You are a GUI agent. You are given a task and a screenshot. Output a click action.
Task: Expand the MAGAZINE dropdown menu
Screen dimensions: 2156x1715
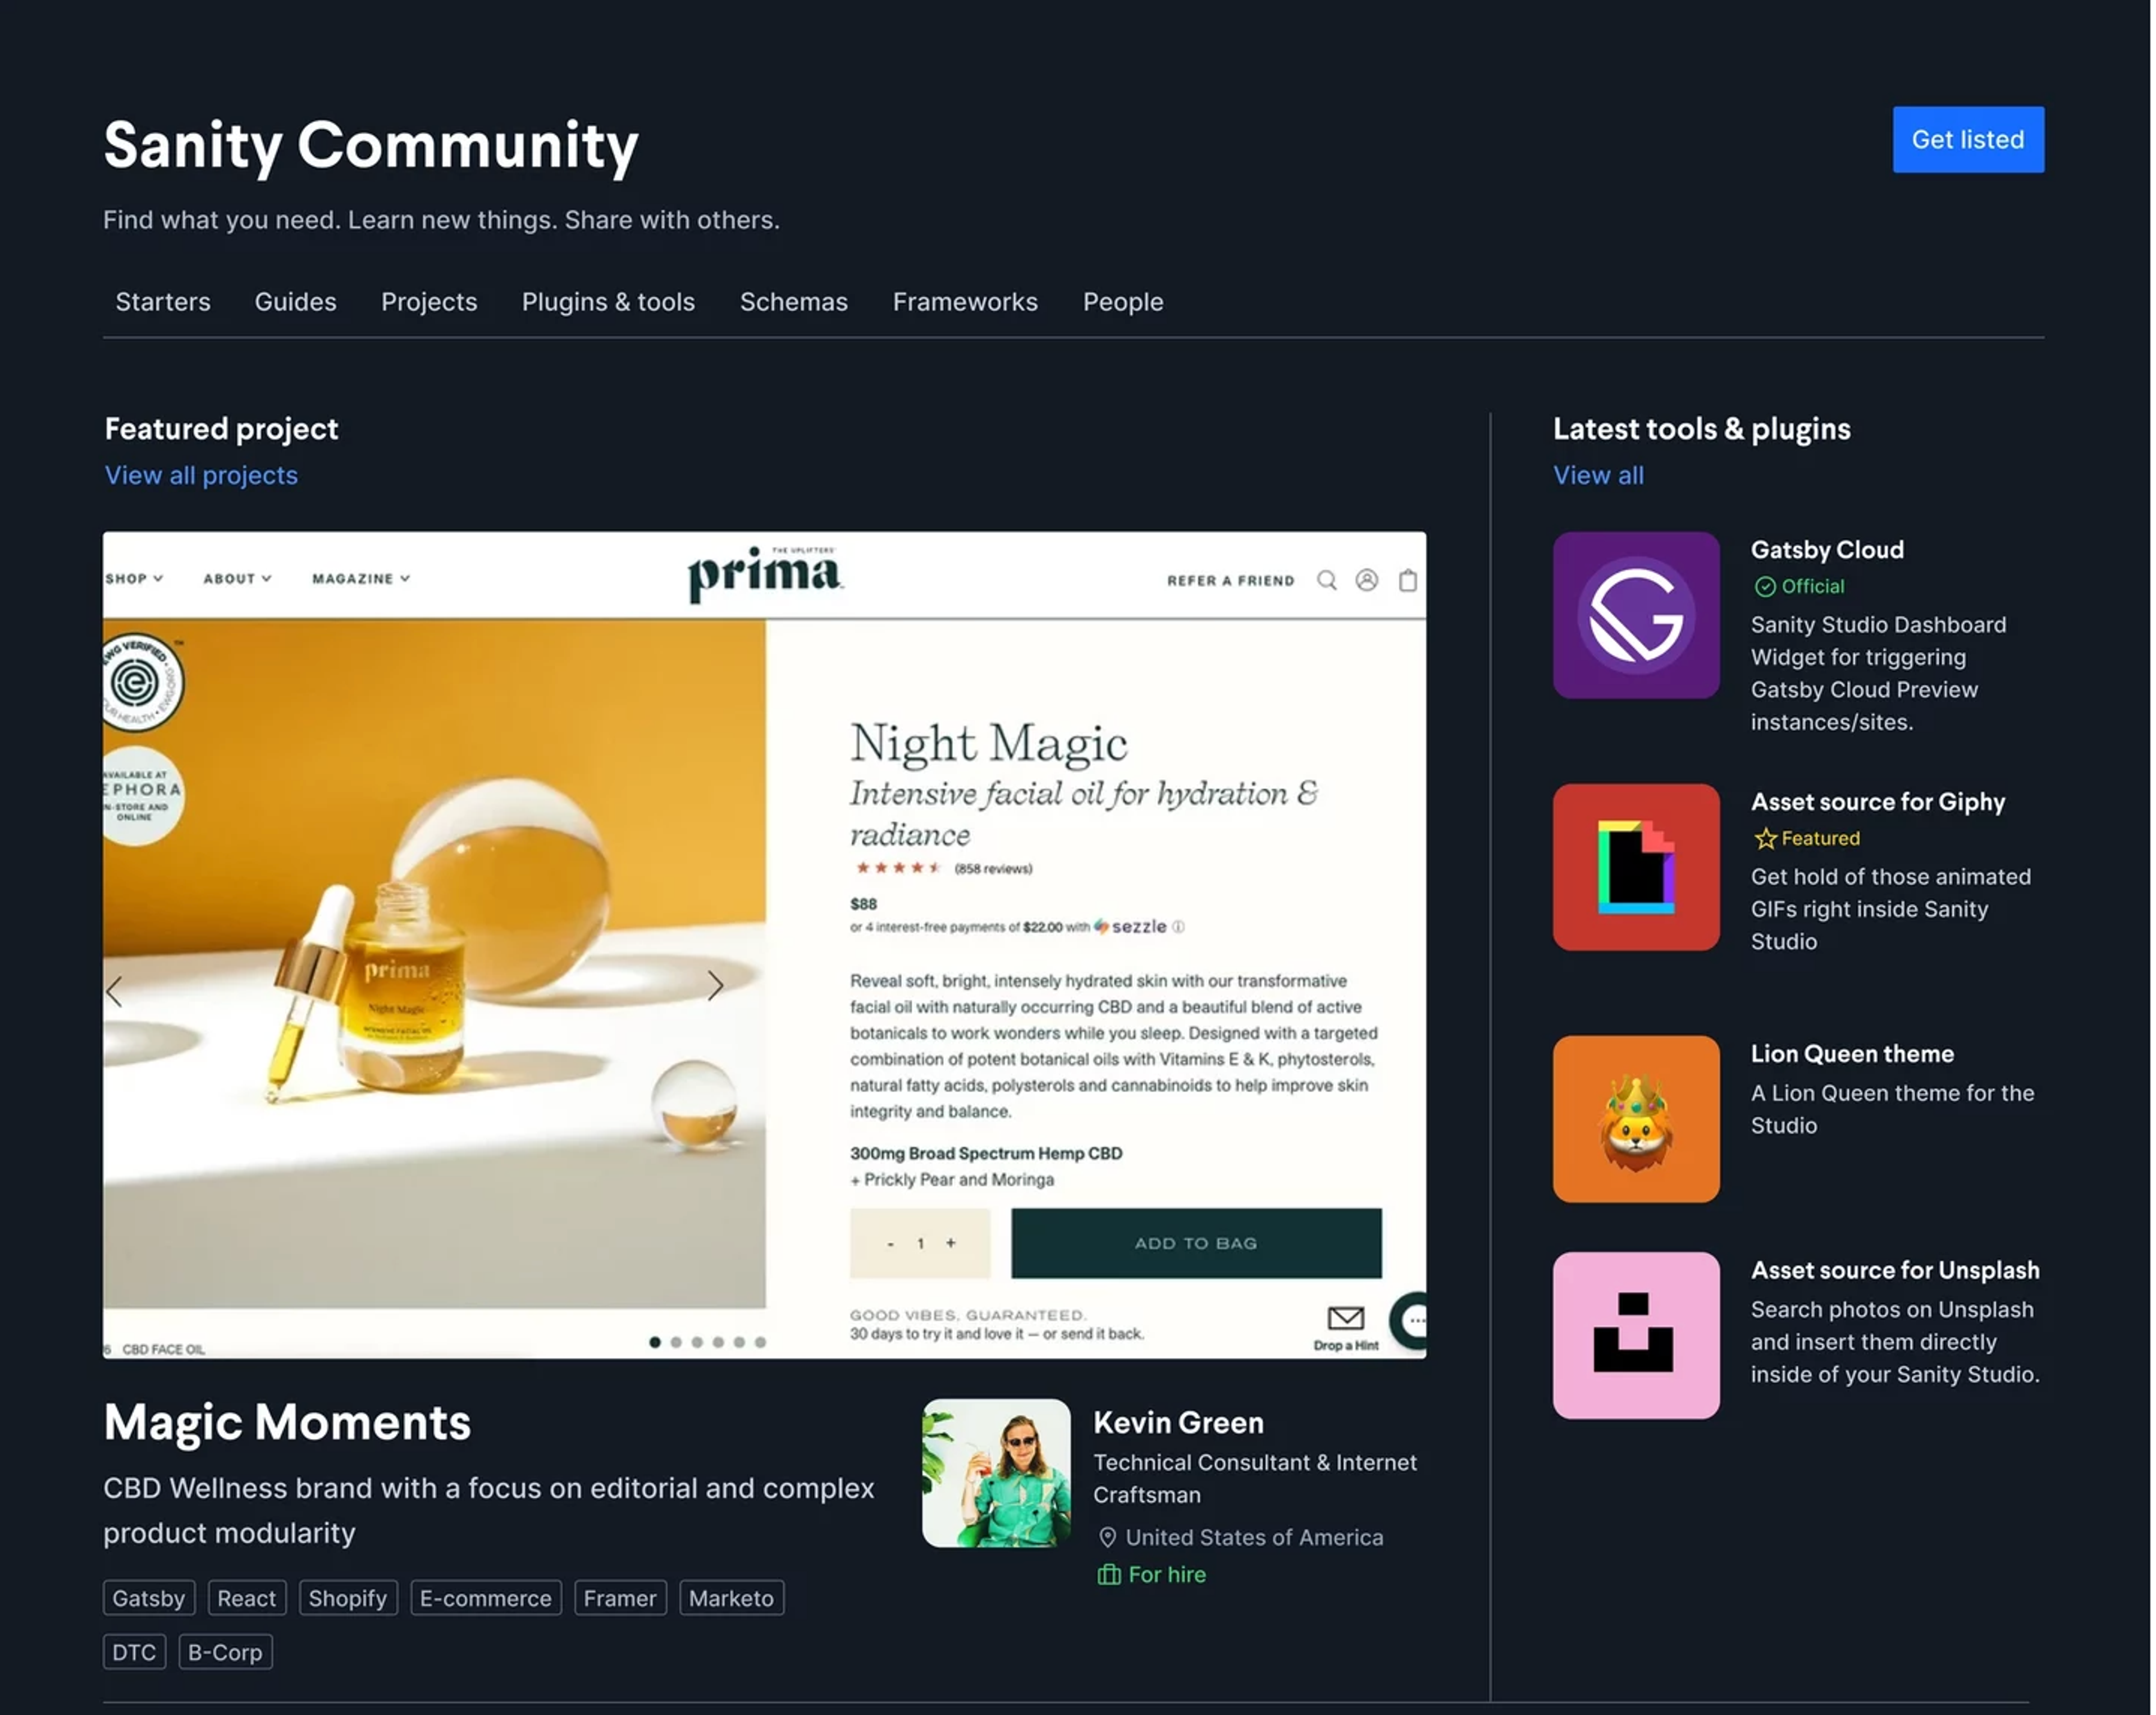(361, 579)
